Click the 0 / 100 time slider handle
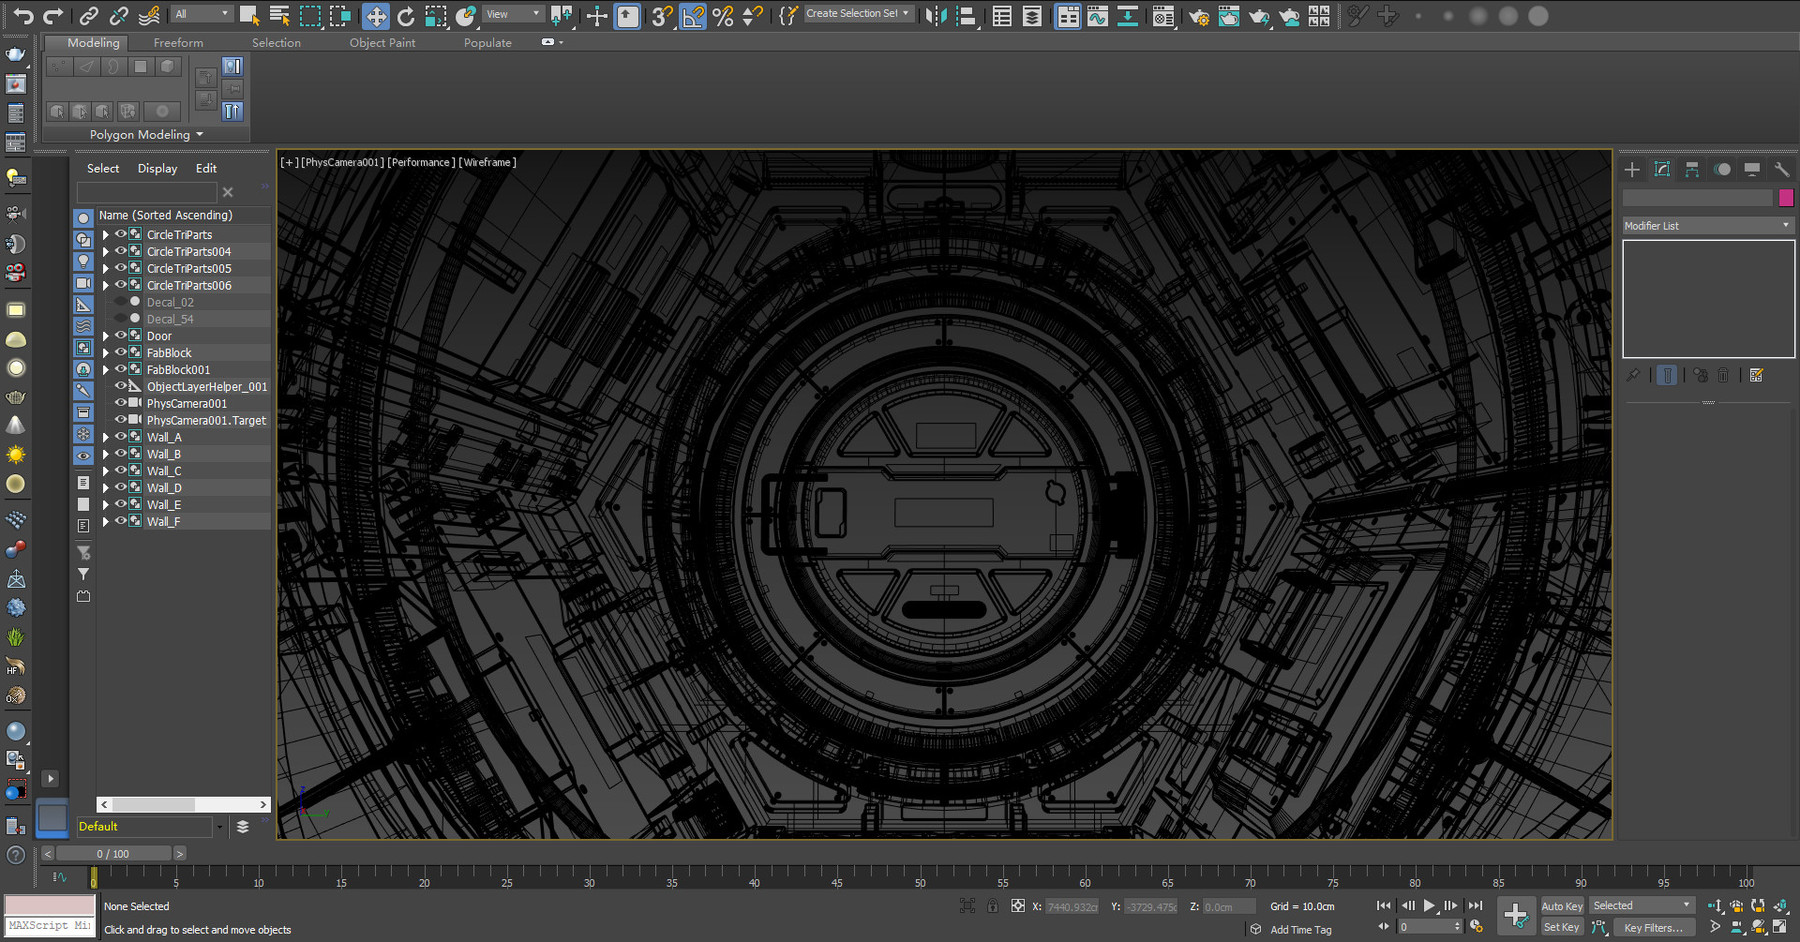Screen dimensions: 1800x942 point(113,854)
